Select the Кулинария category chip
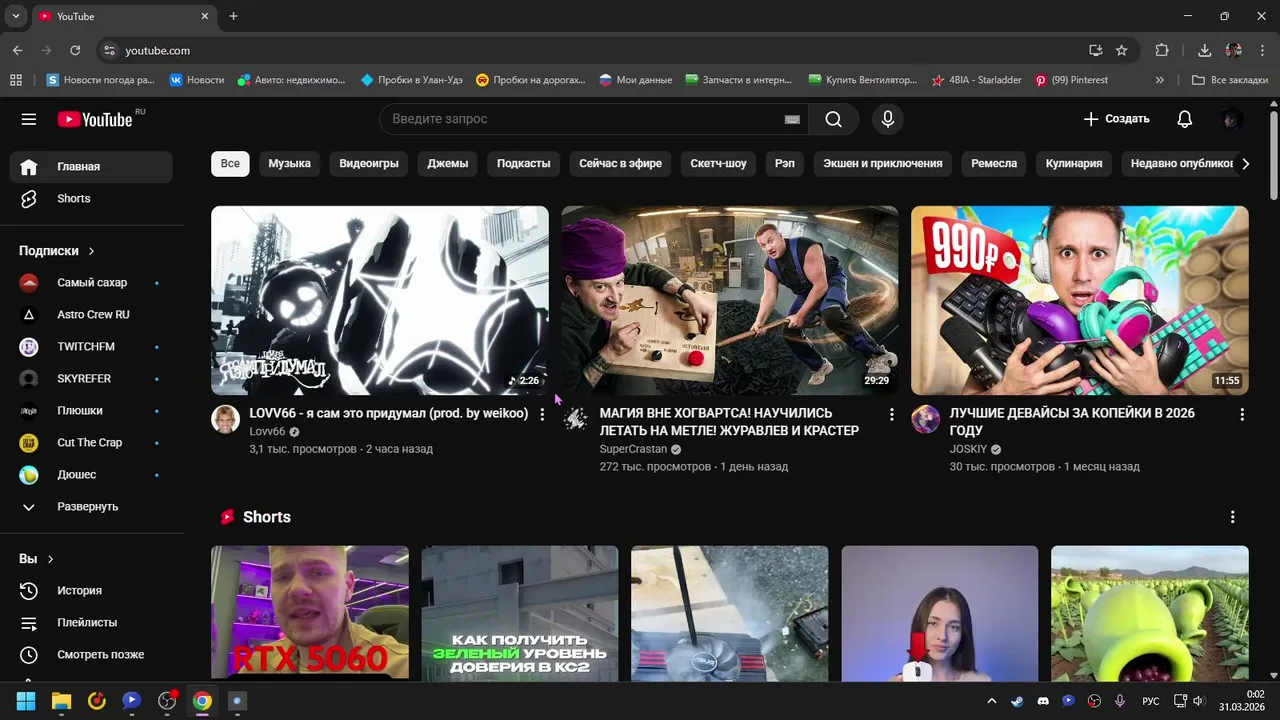This screenshot has height=720, width=1280. click(1074, 164)
